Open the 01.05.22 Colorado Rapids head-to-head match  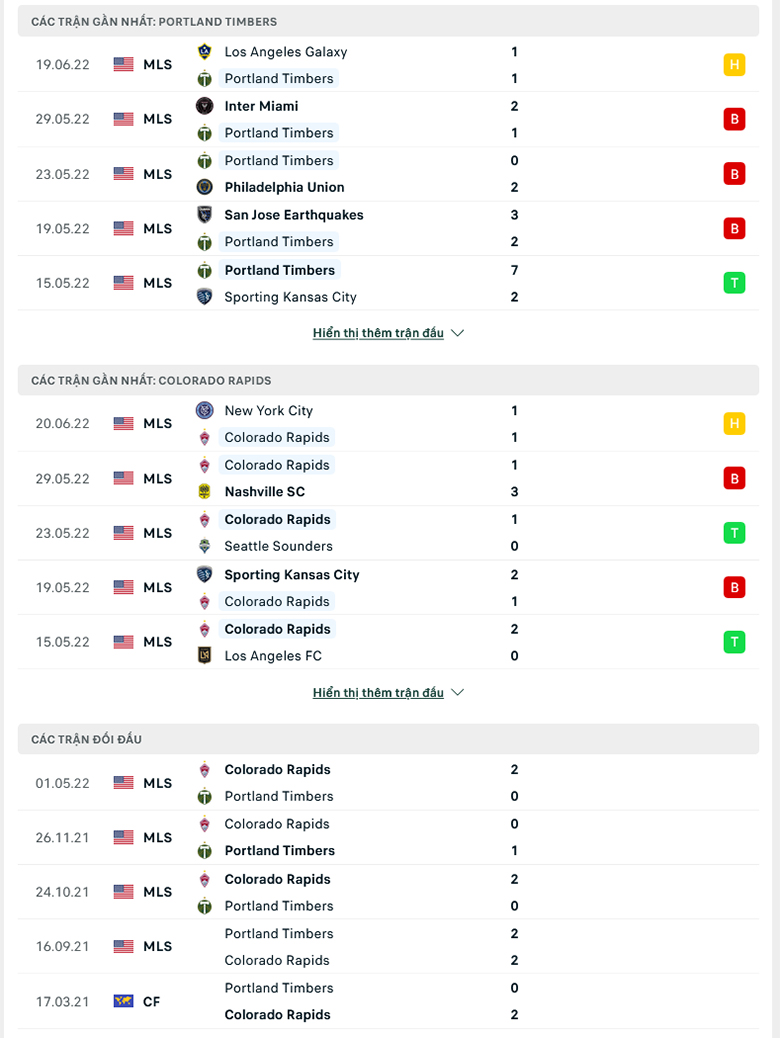(x=388, y=783)
